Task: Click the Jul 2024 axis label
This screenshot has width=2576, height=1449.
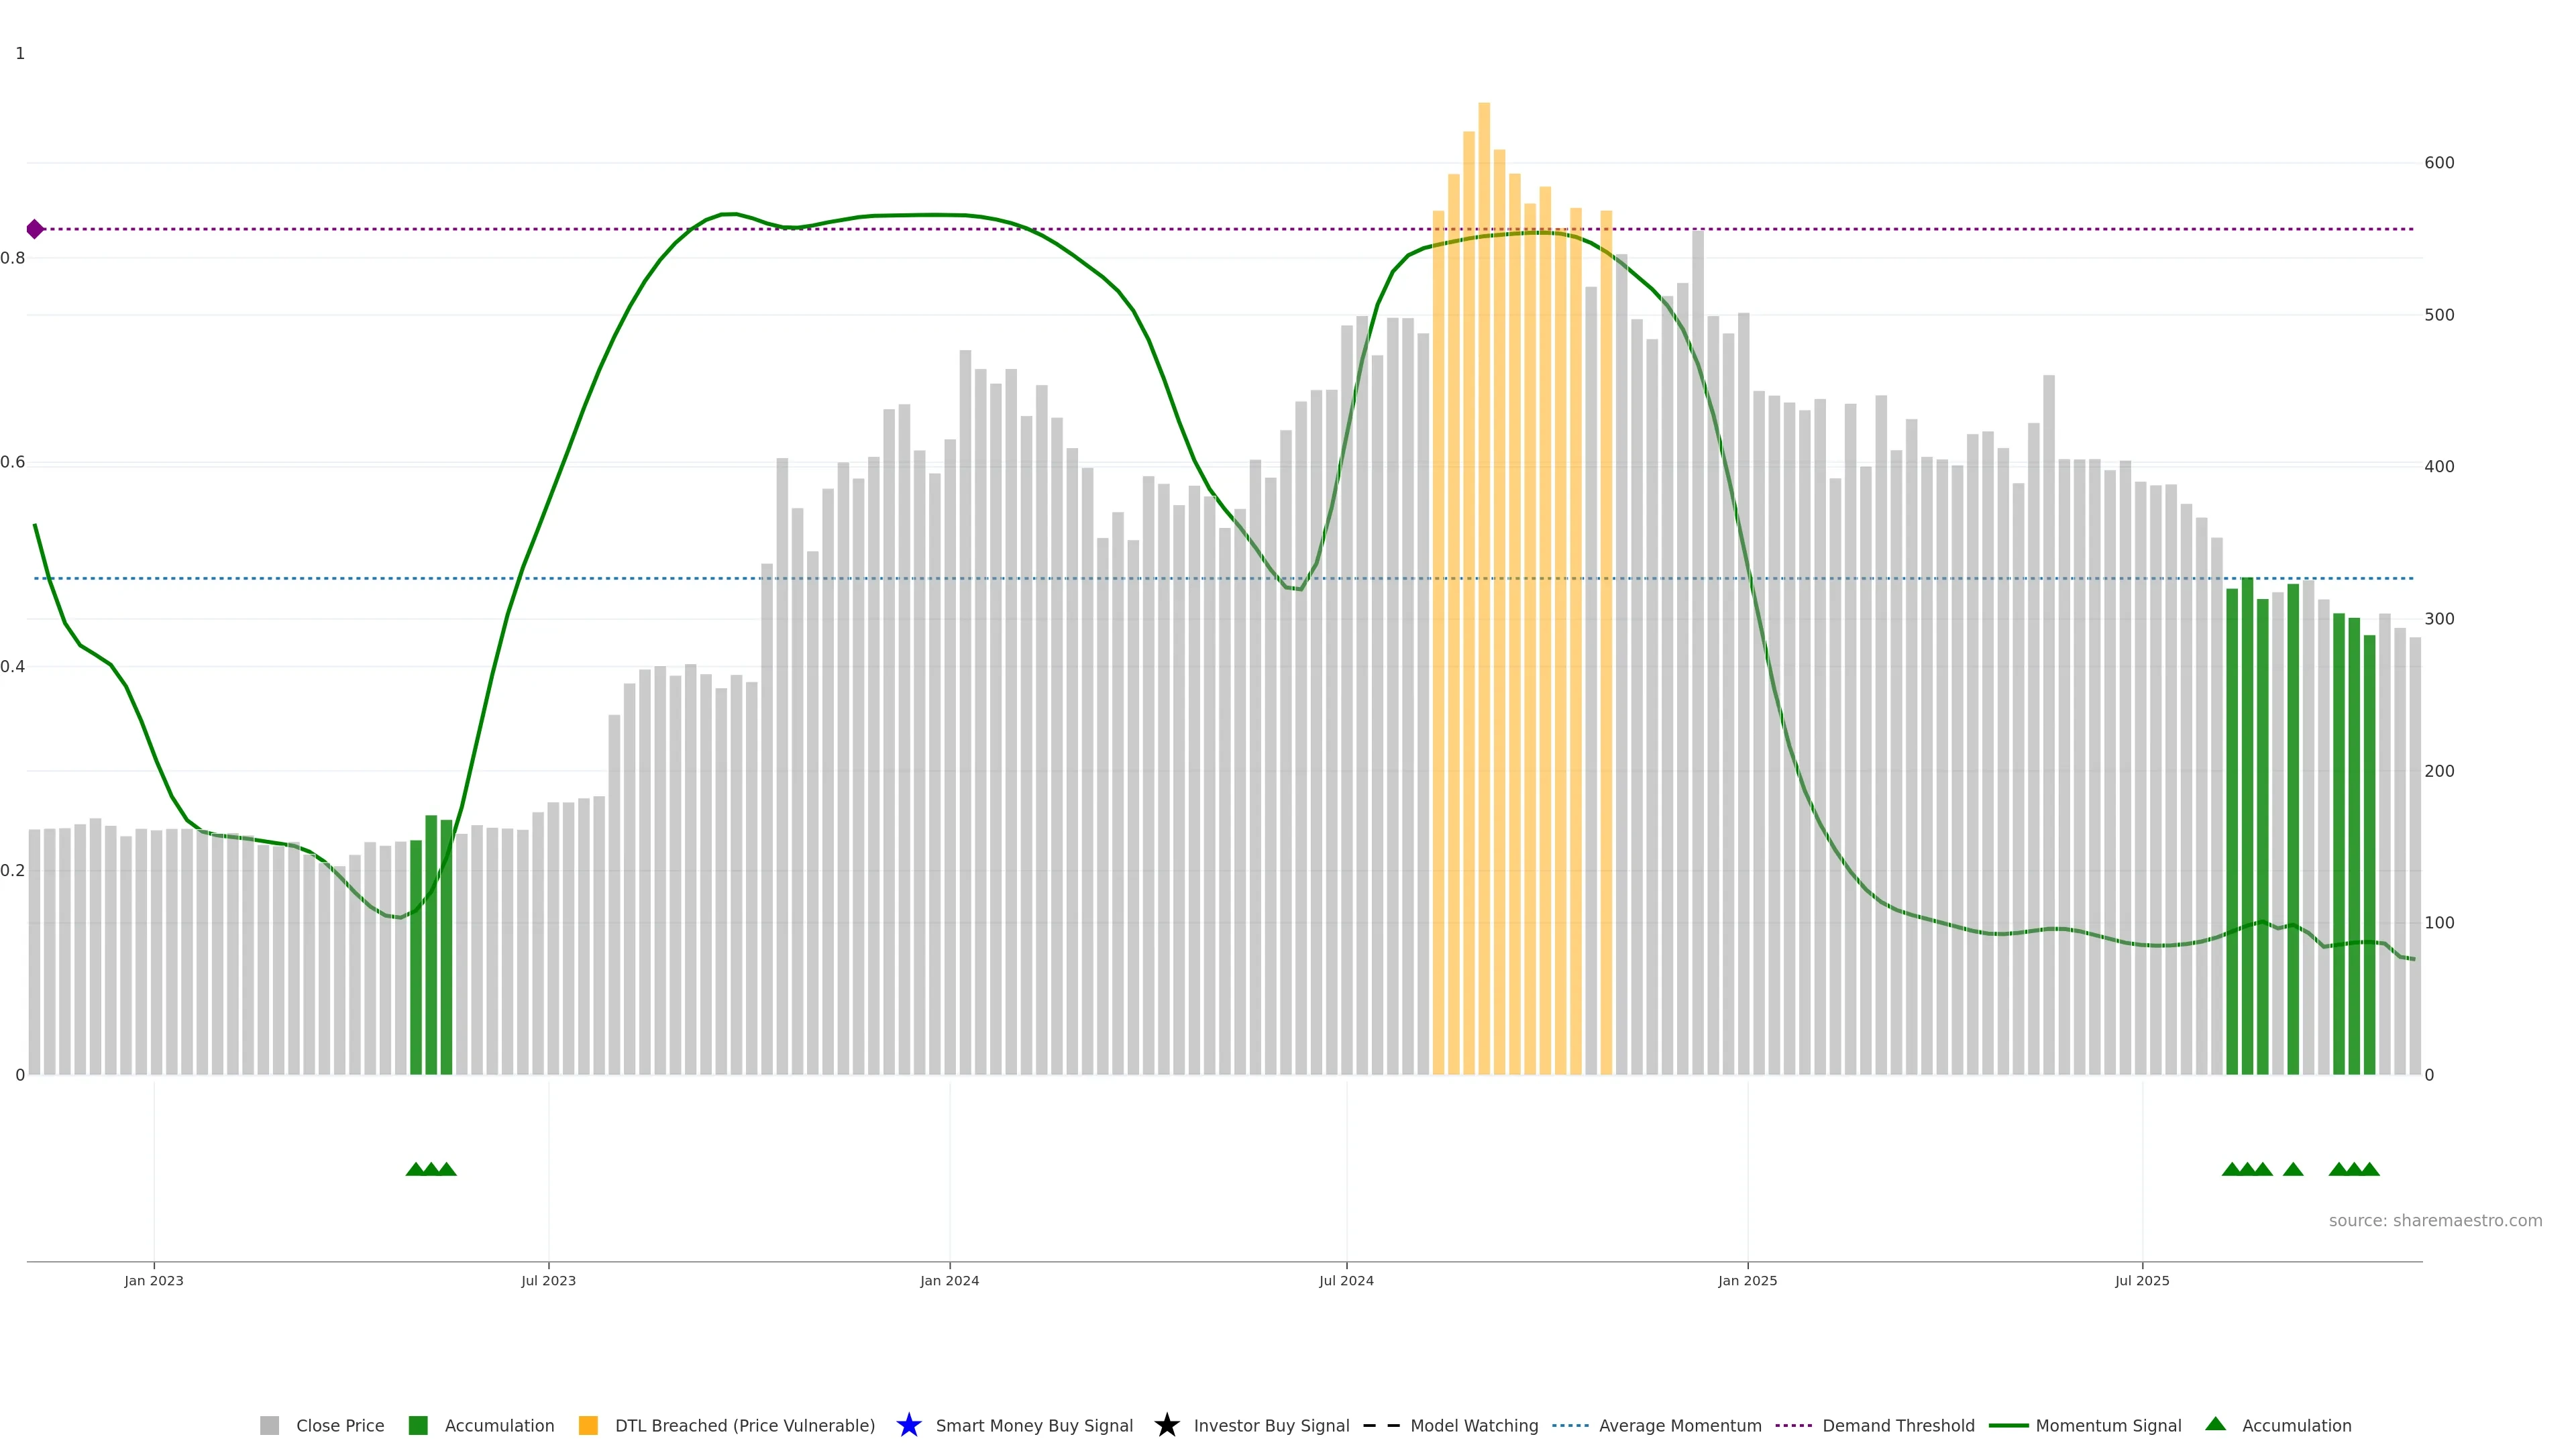Action: pos(1346,1280)
